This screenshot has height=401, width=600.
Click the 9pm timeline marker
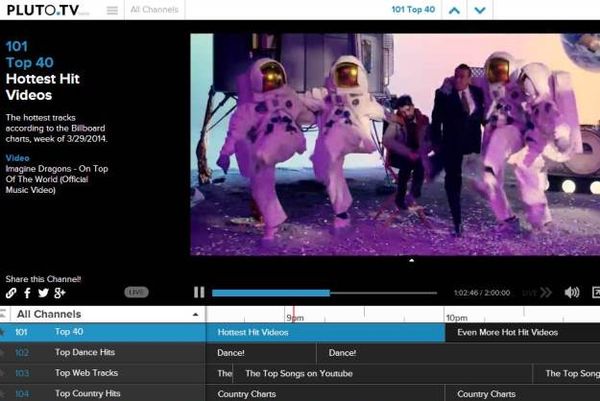coord(295,318)
